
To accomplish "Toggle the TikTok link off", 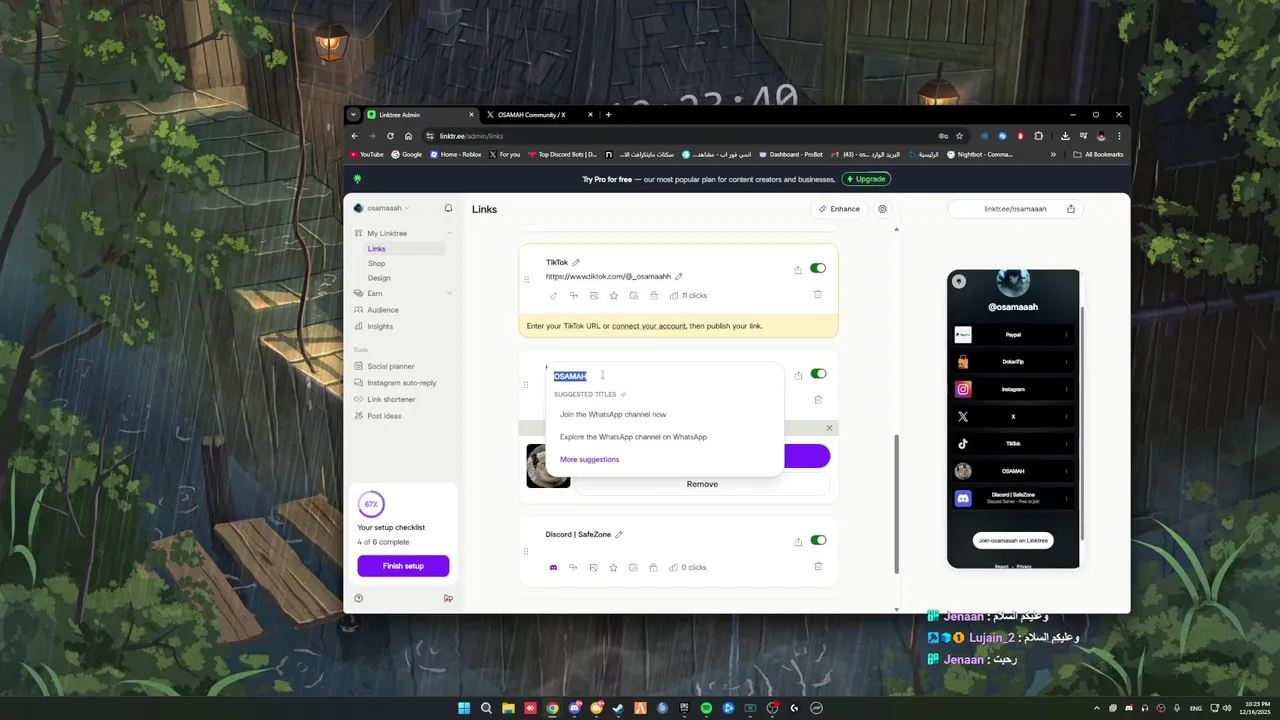I will click(818, 268).
